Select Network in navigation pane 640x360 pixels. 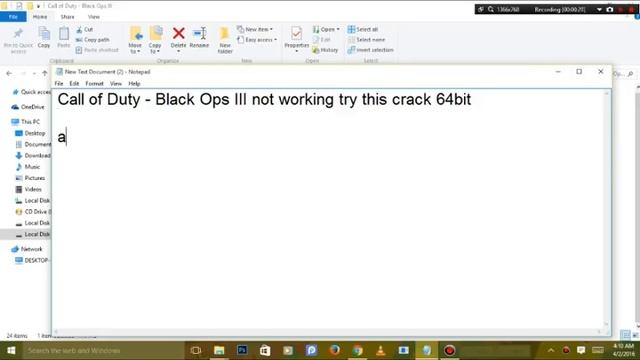pos(27,249)
